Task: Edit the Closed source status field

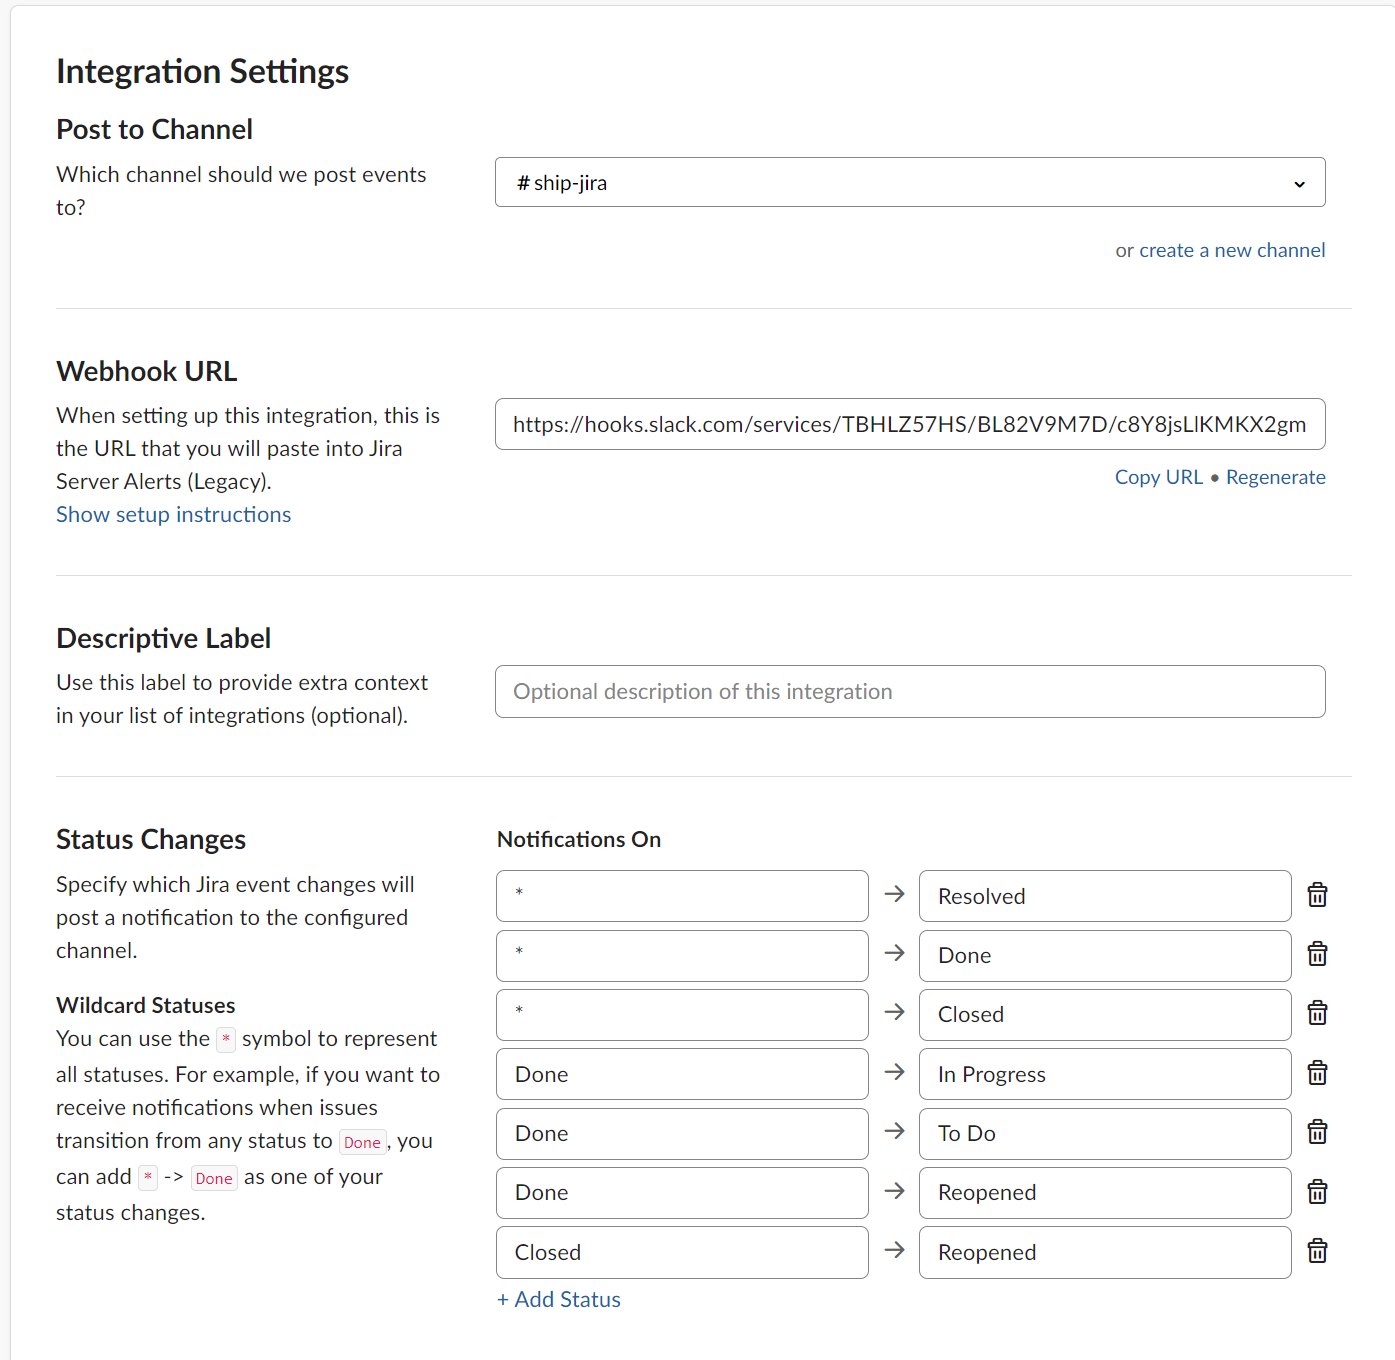Action: click(x=682, y=1252)
